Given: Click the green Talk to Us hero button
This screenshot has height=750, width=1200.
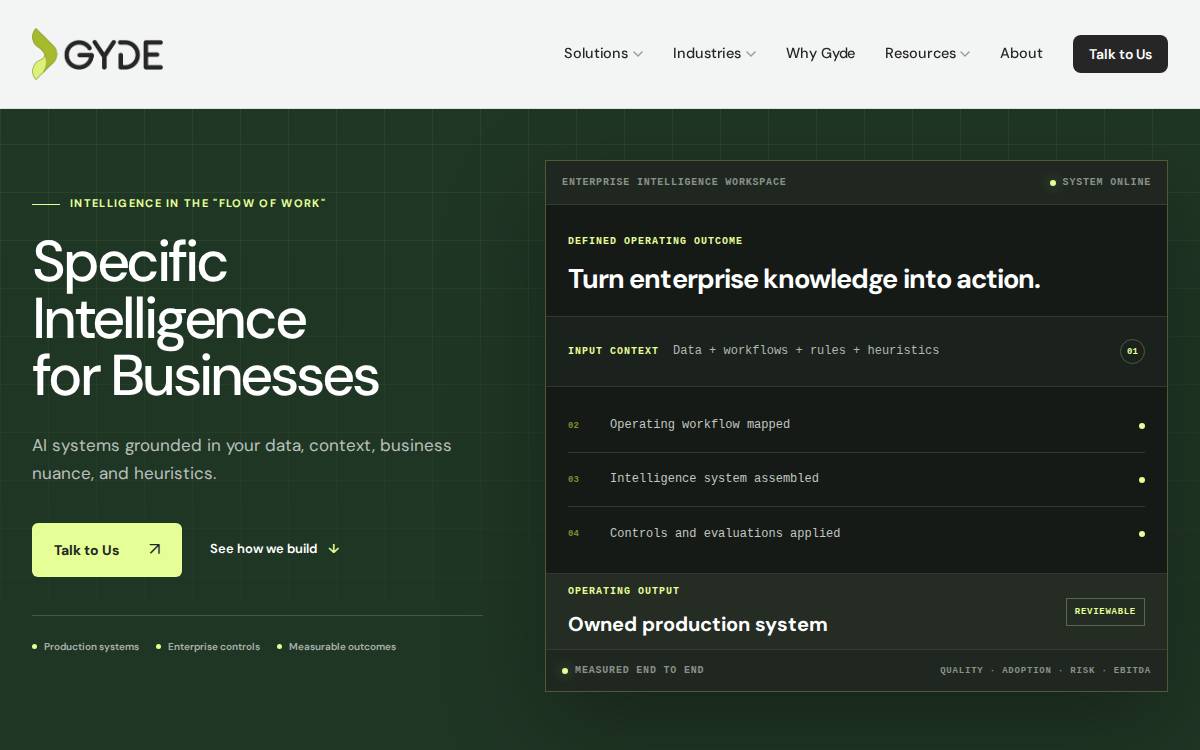Looking at the screenshot, I should (x=107, y=550).
